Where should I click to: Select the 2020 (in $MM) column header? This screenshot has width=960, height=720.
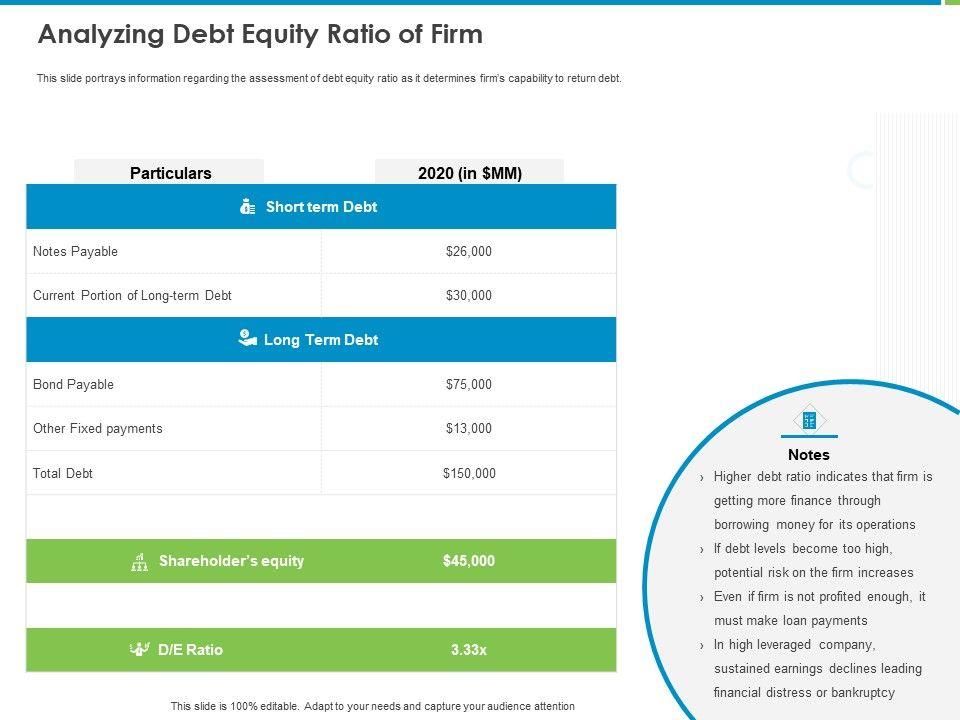click(x=469, y=173)
